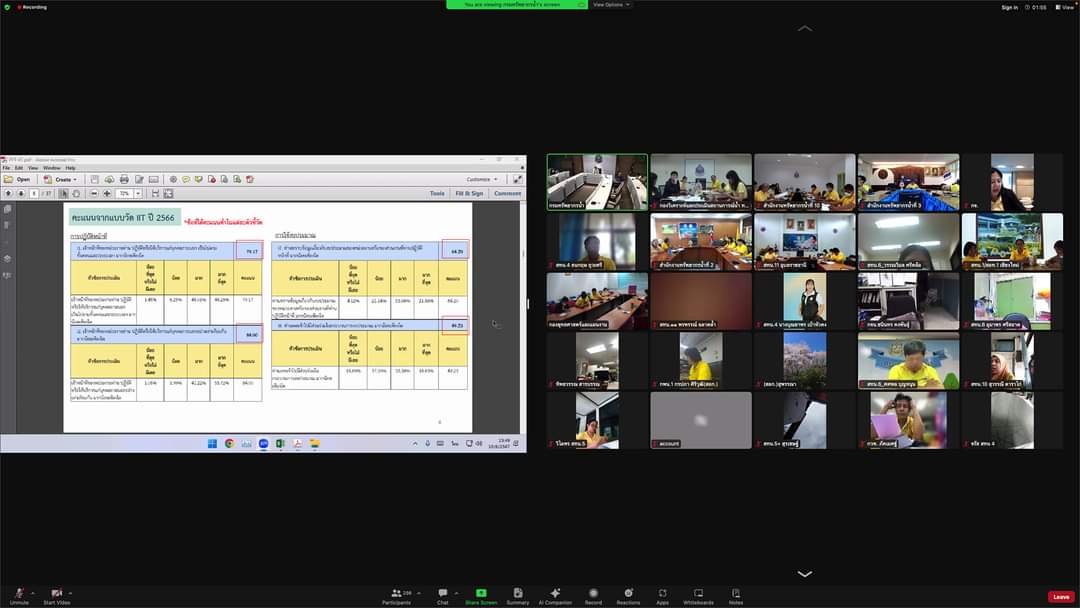Select the Highlight text tool
Viewport: 1080px width, 608px height.
199,180
